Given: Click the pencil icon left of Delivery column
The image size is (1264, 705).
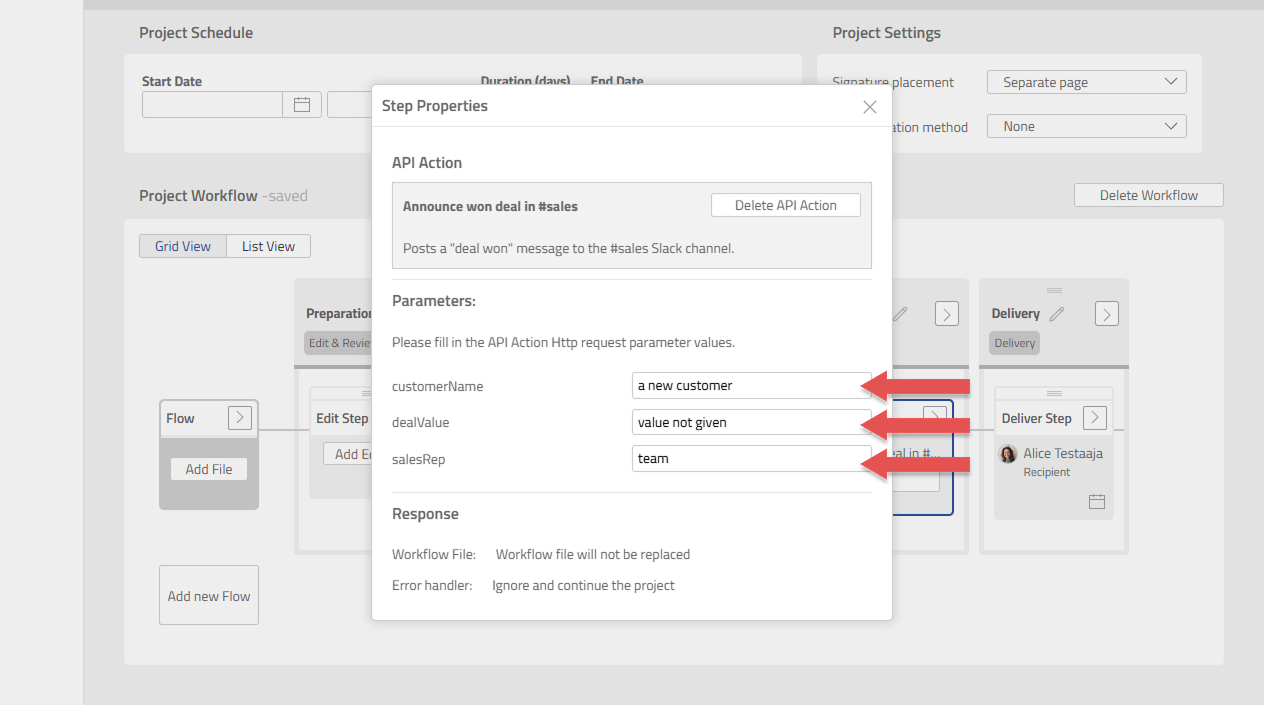Looking at the screenshot, I should [x=900, y=314].
